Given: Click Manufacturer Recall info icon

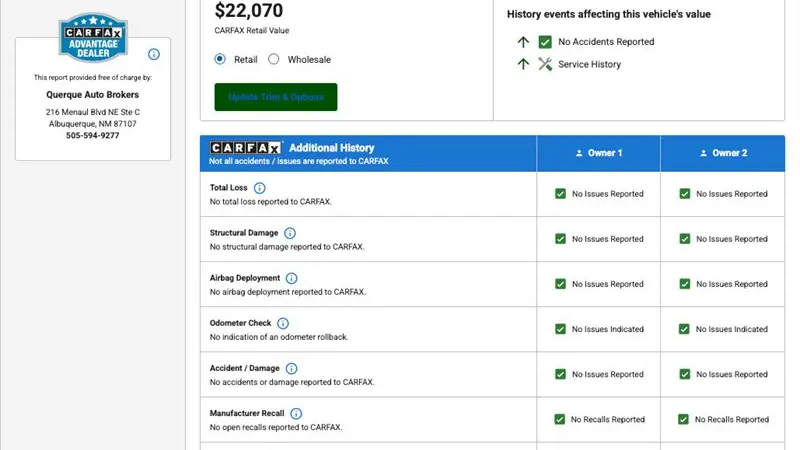Looking at the screenshot, I should [x=296, y=413].
